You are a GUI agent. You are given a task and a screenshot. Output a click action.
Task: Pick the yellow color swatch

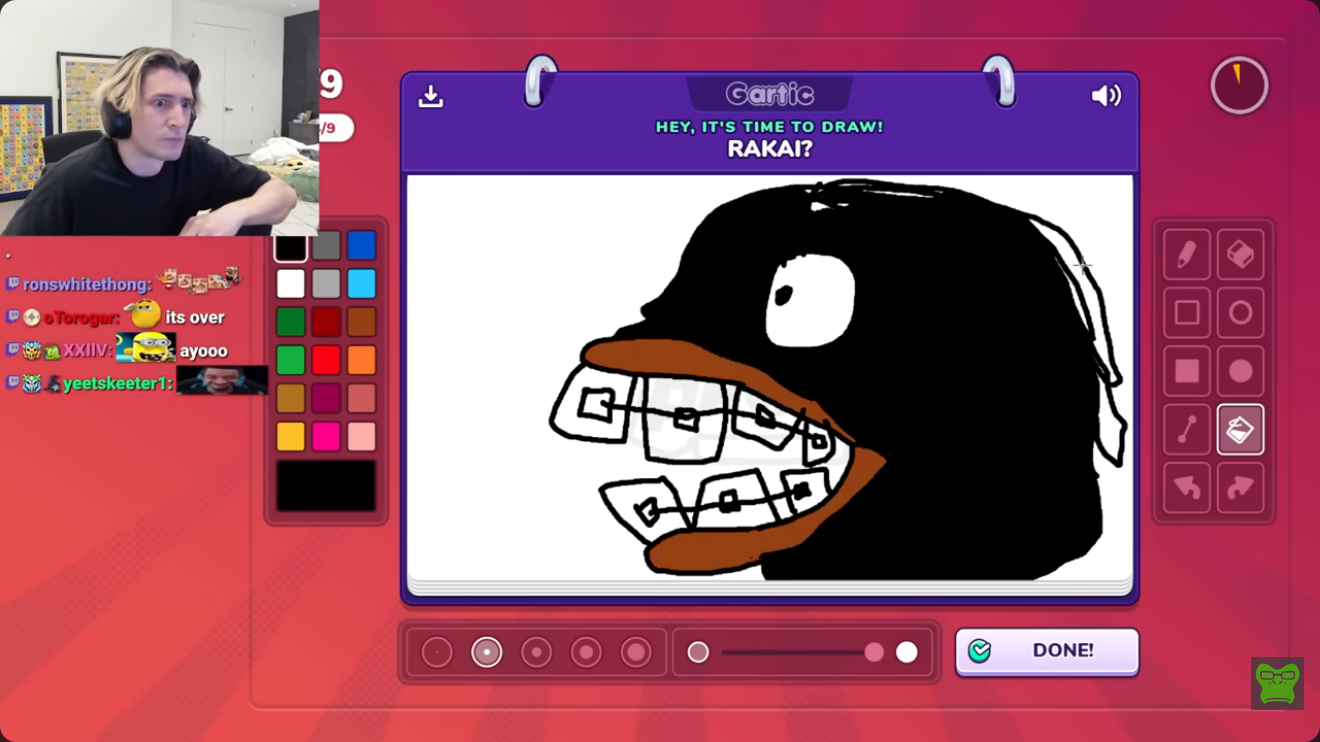tap(291, 436)
